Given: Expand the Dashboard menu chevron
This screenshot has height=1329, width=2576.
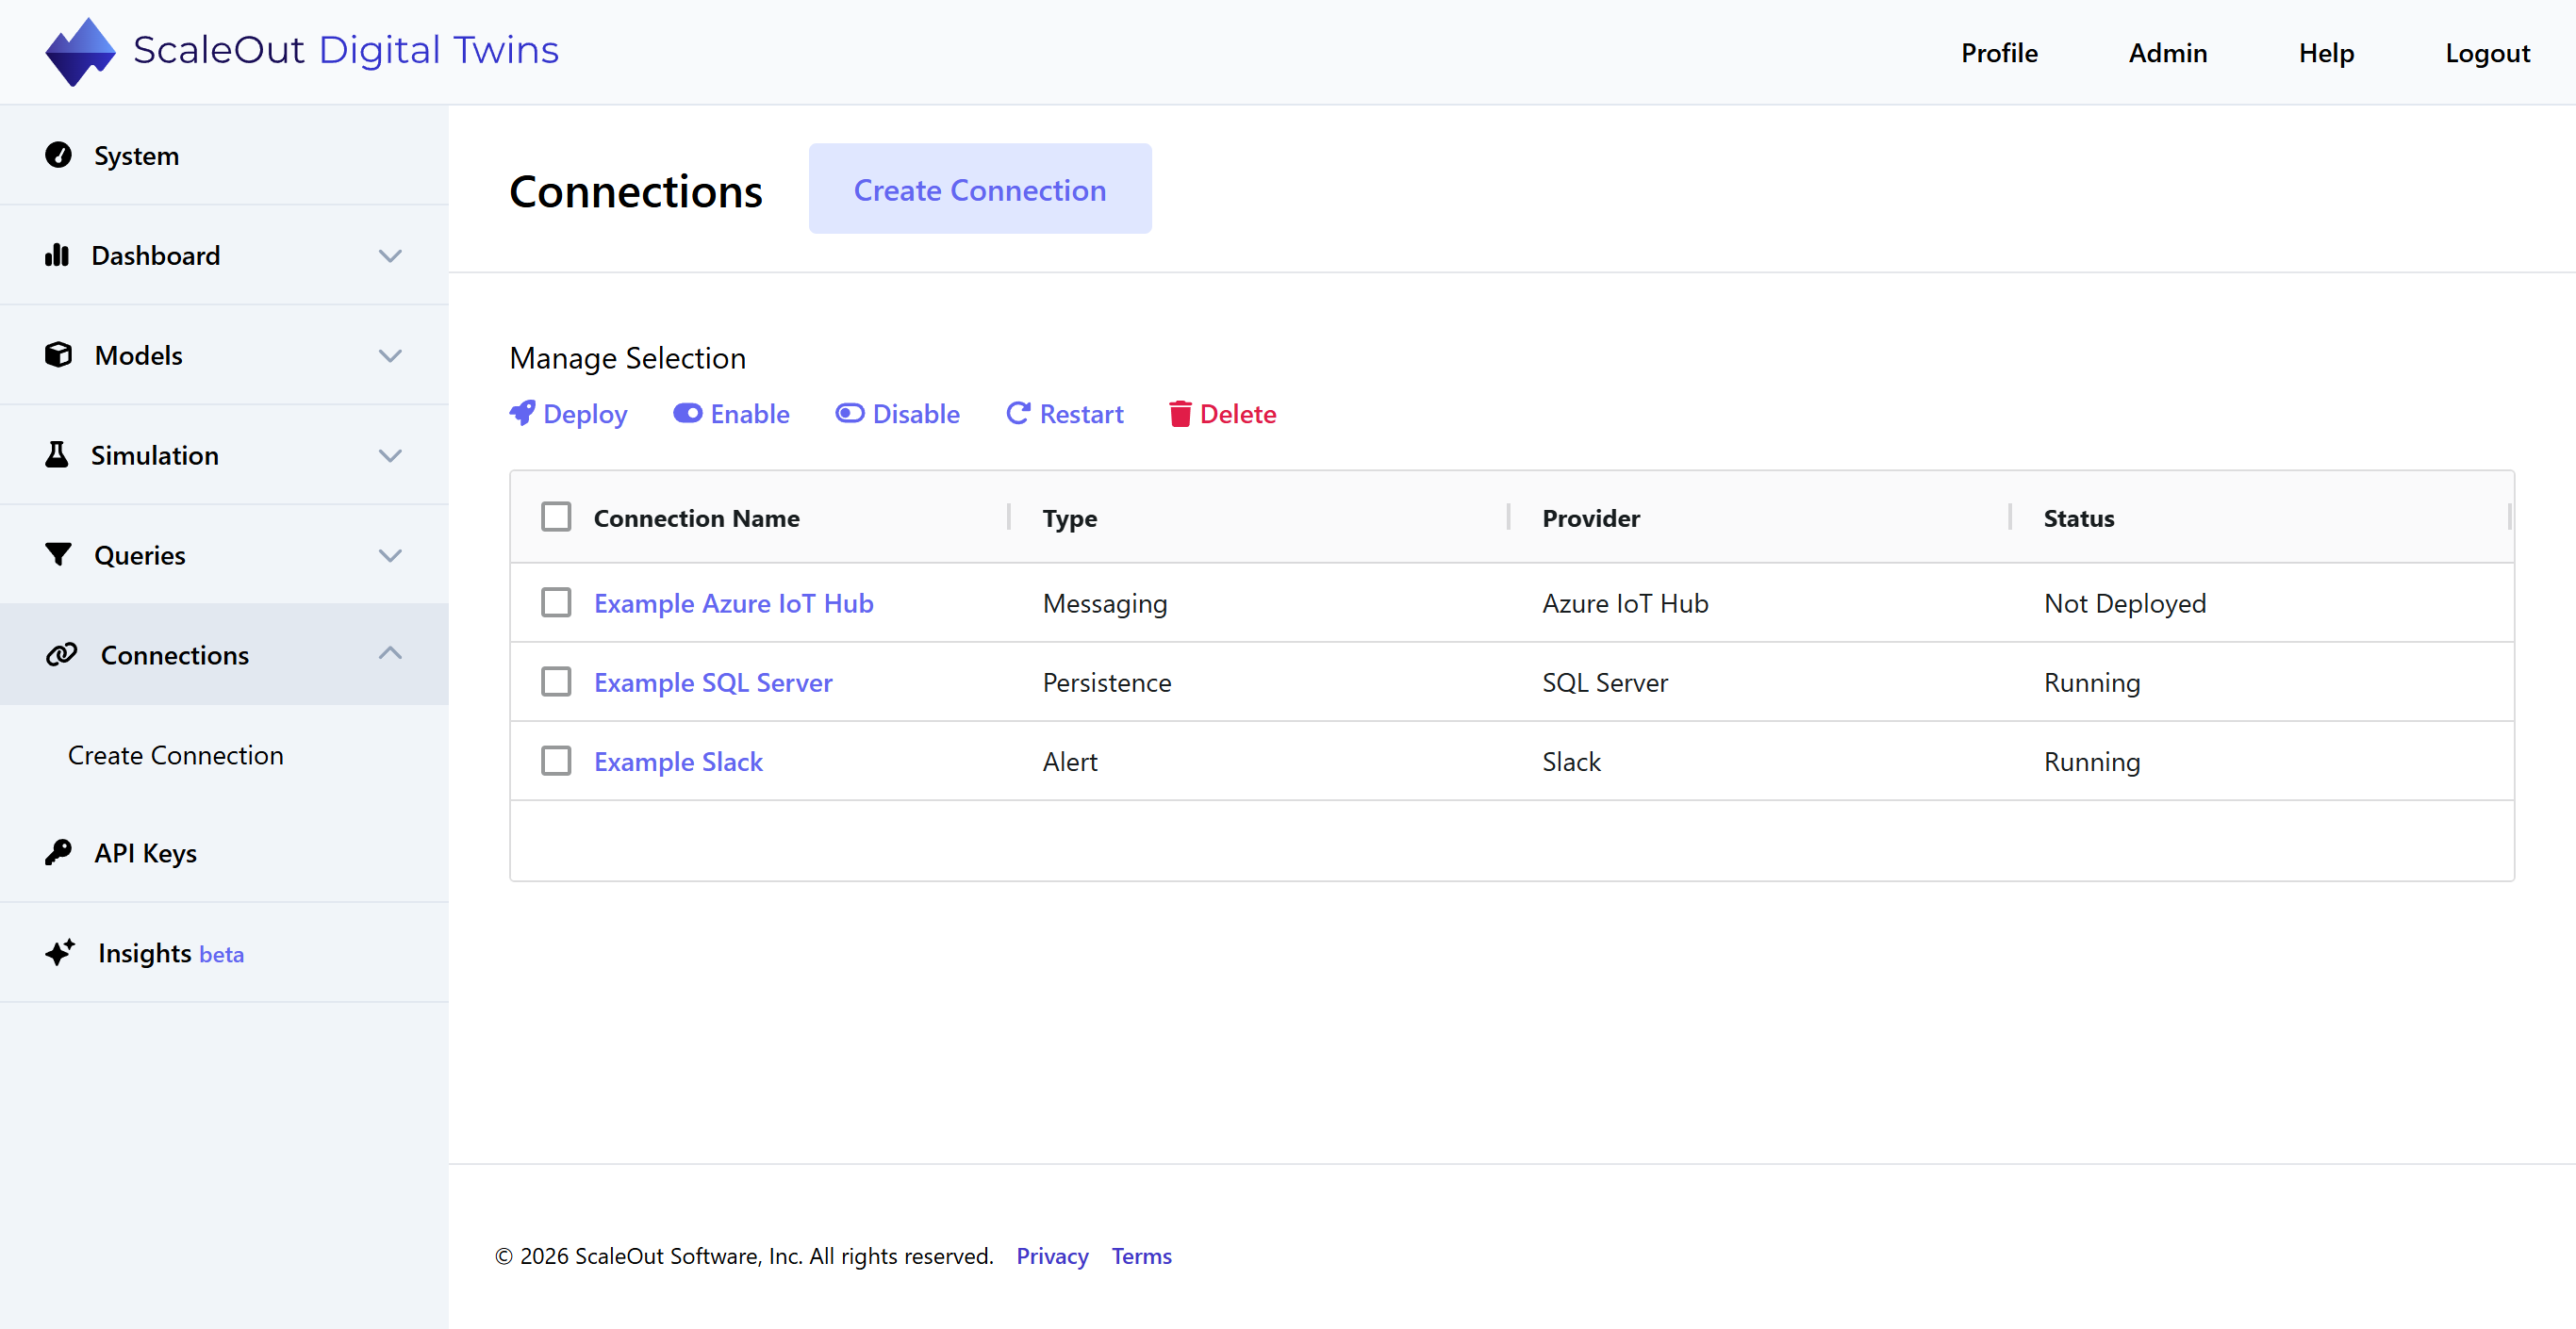Looking at the screenshot, I should coord(390,256).
